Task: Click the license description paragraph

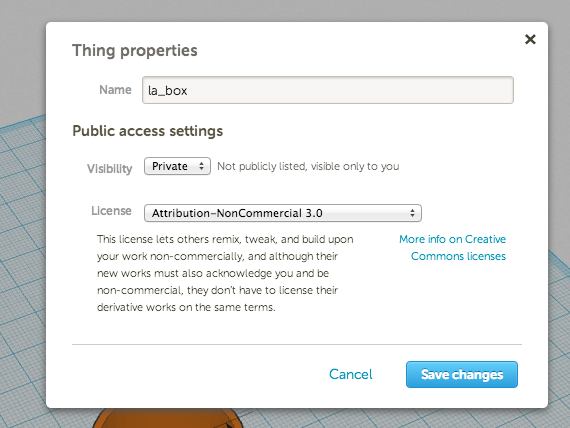Action: coord(225,273)
